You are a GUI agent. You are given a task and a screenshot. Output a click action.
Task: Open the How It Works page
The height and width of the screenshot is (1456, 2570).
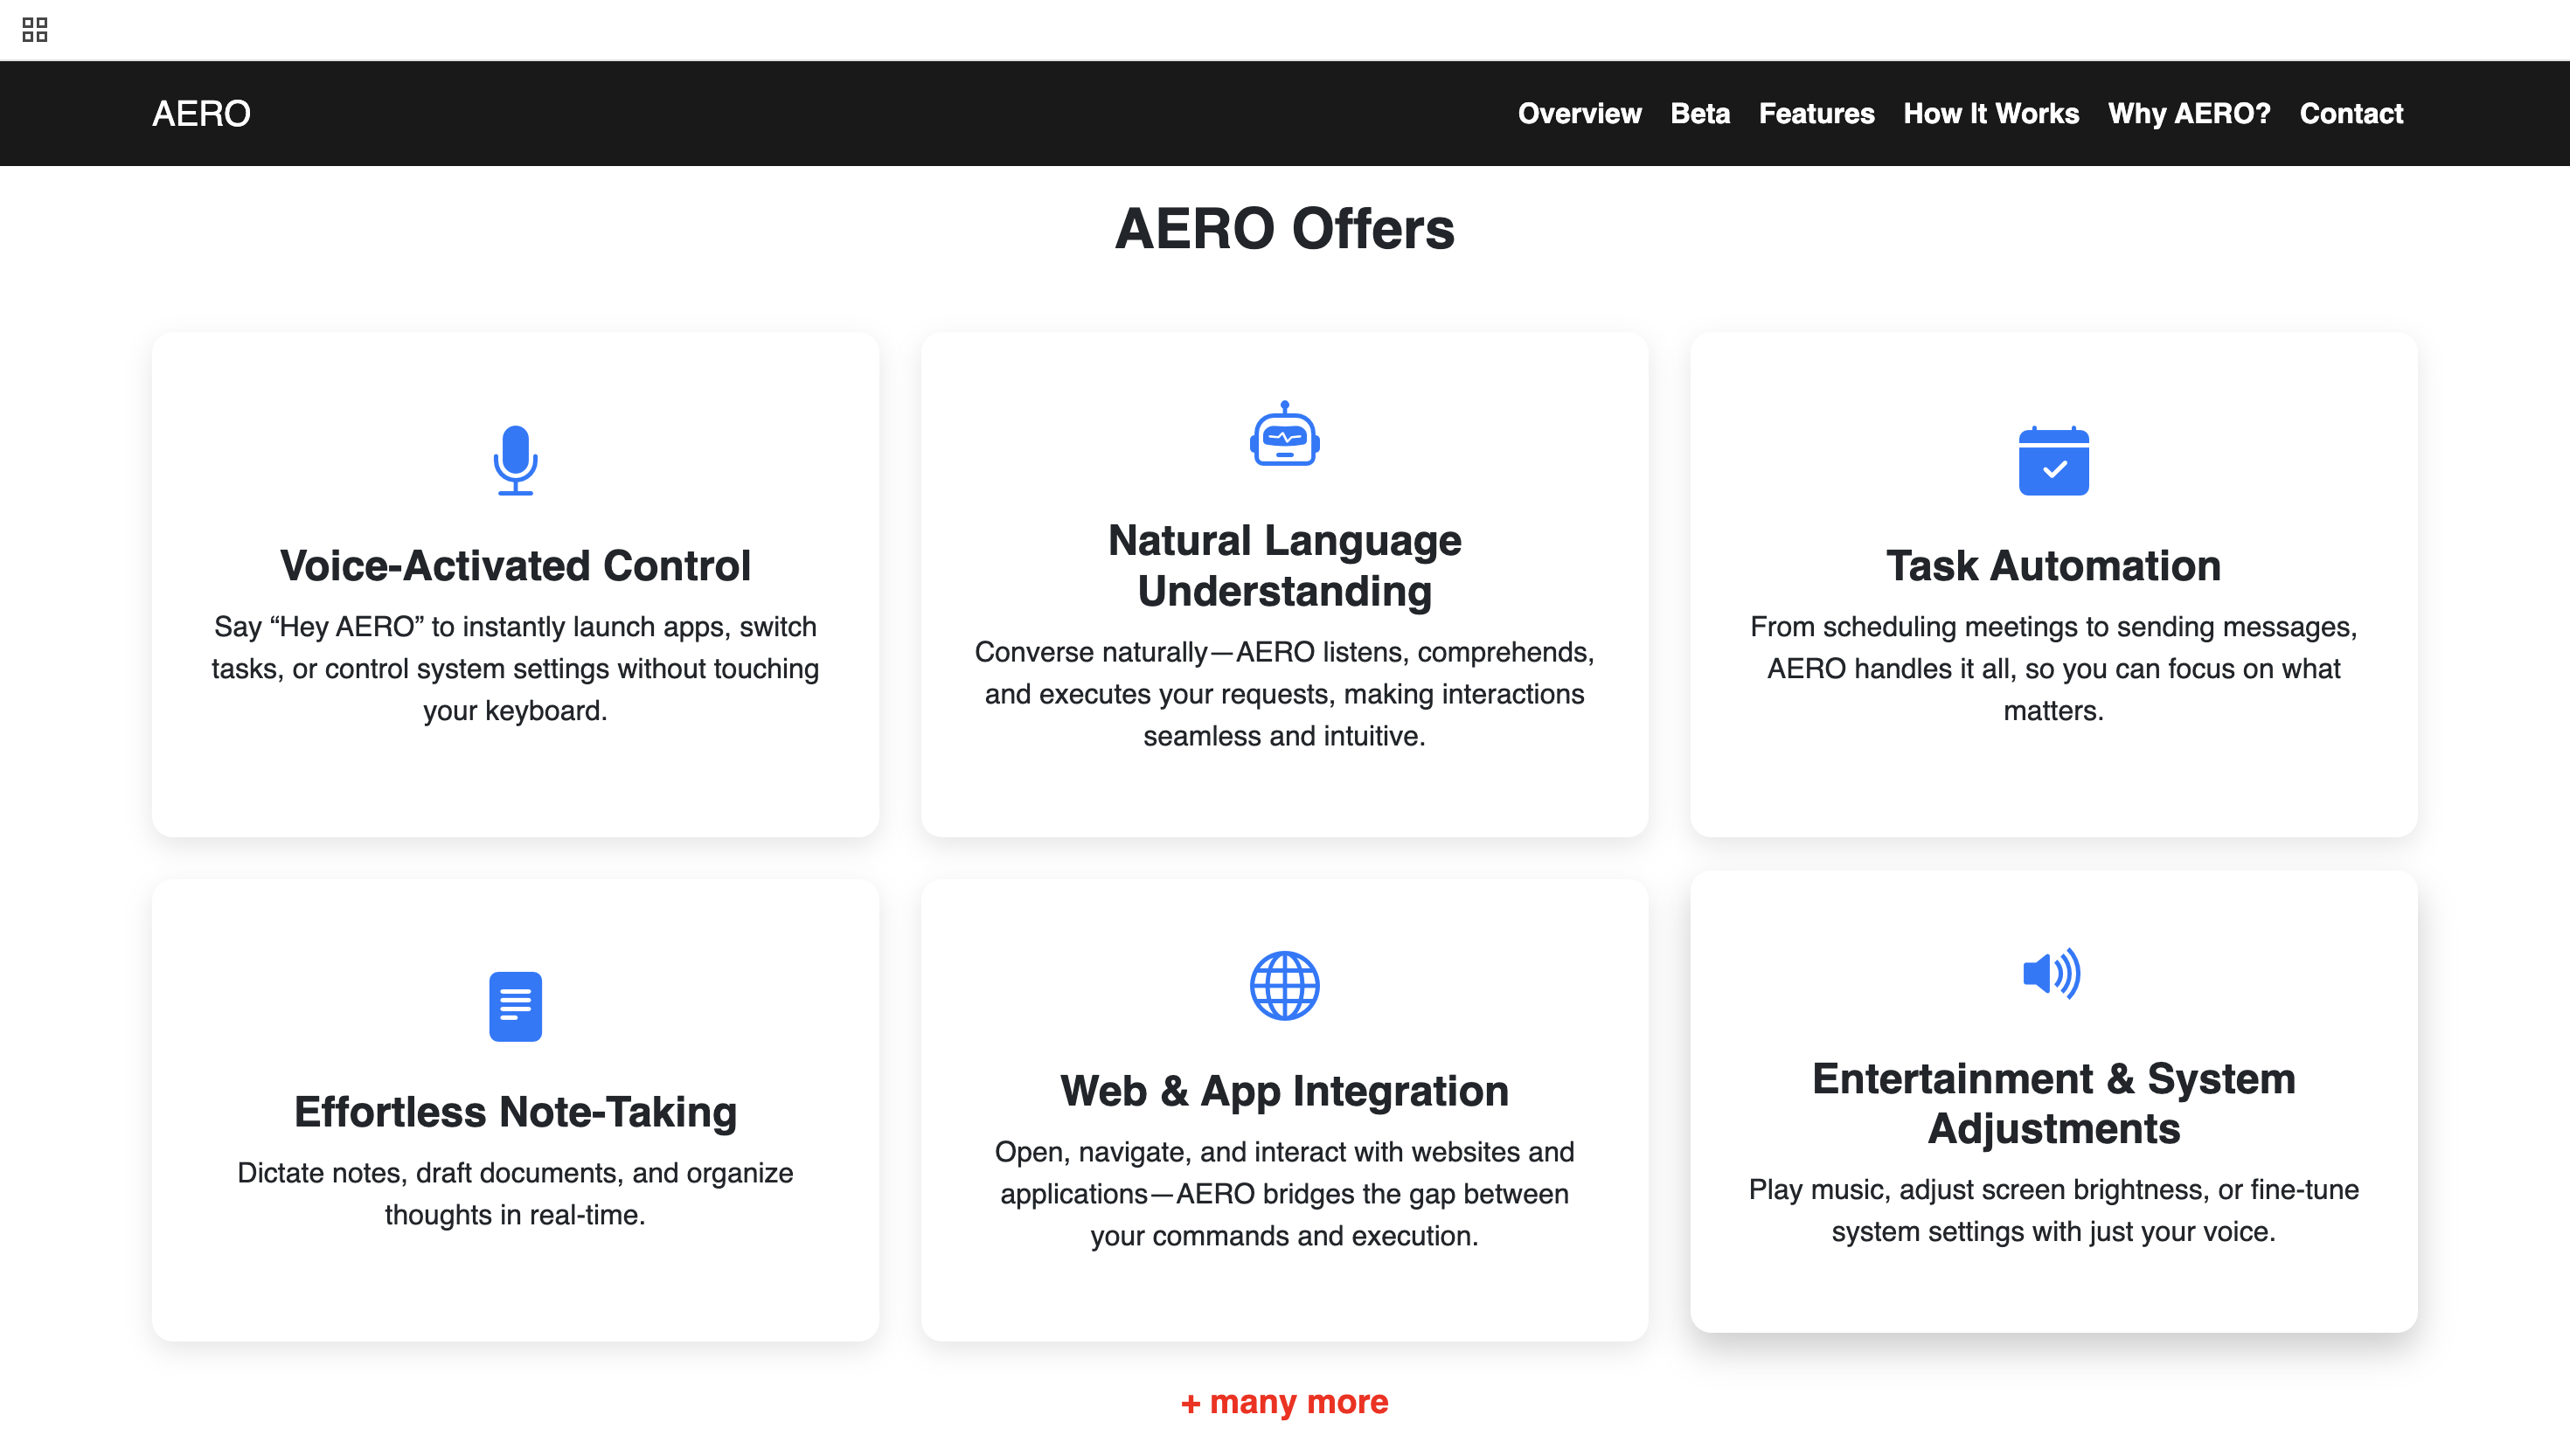click(x=1990, y=114)
